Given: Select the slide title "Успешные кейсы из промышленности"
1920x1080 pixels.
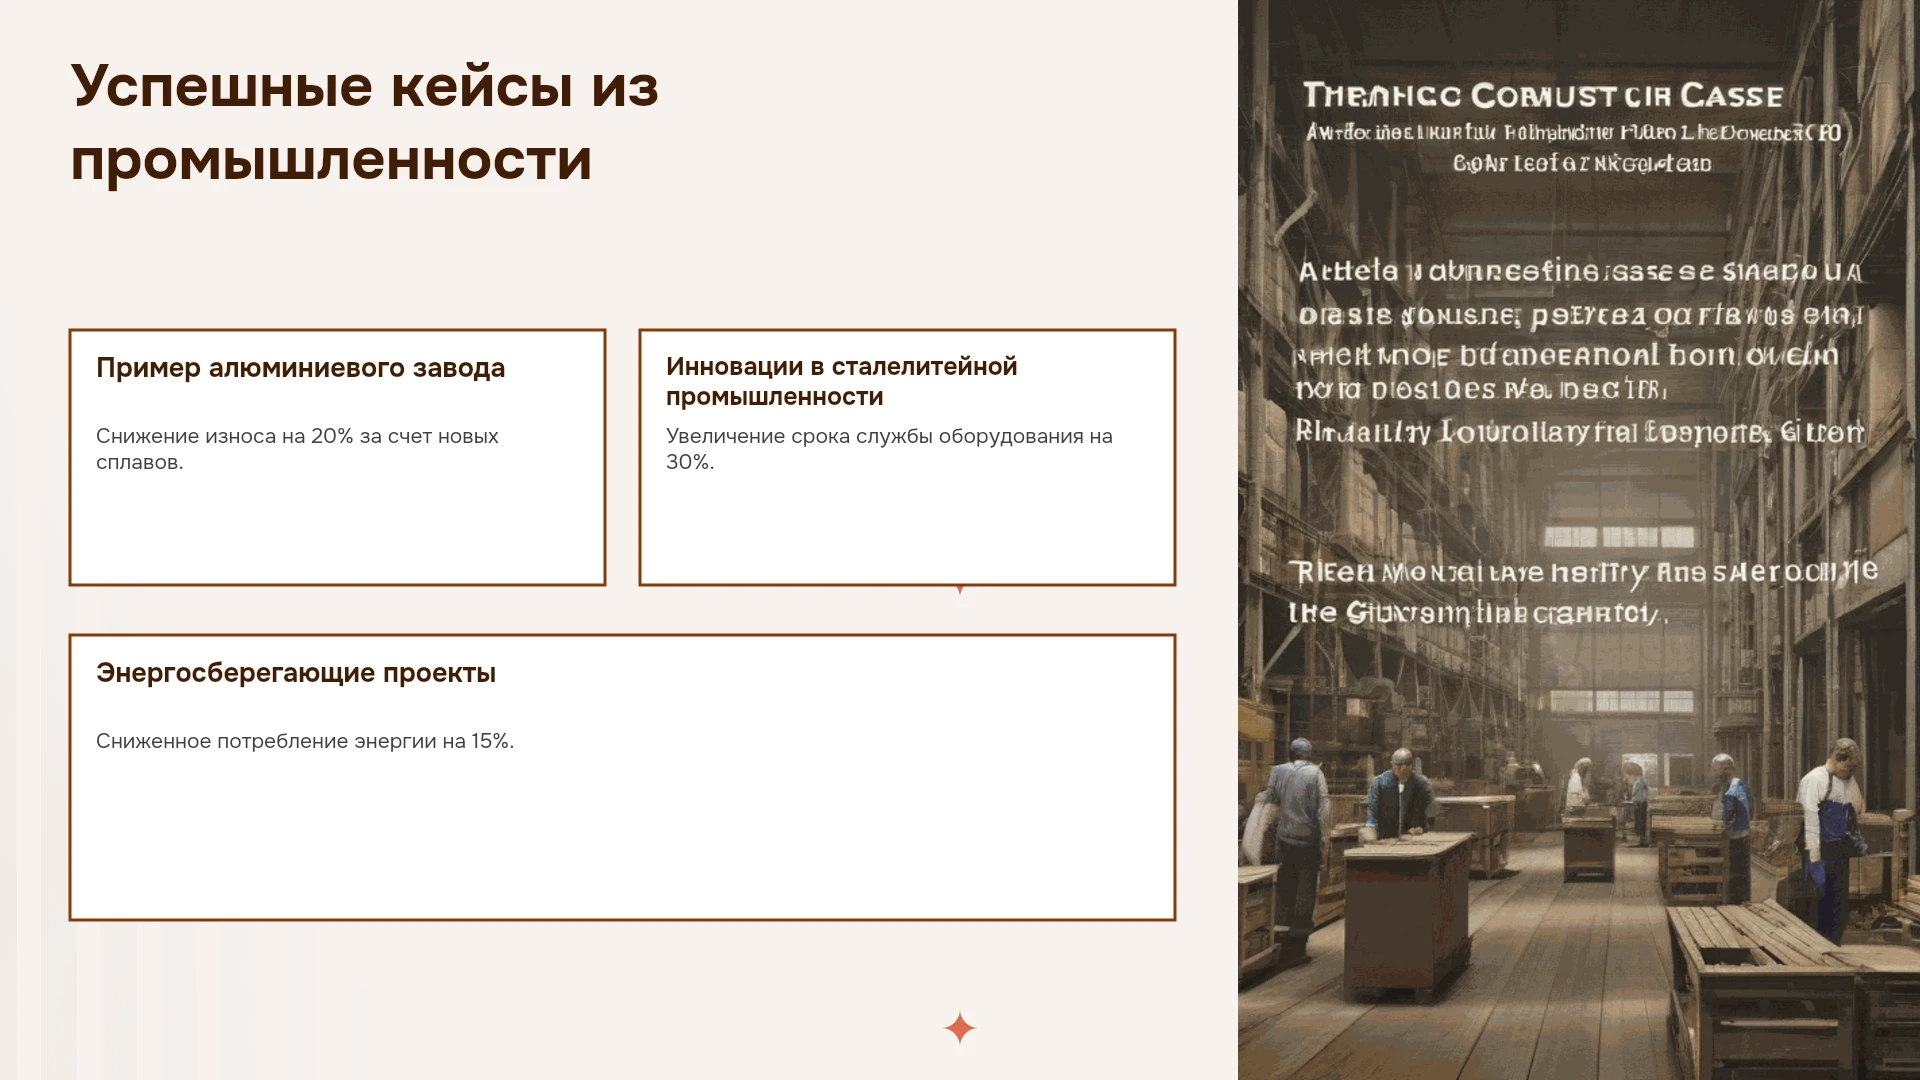Looking at the screenshot, I should 365,122.
